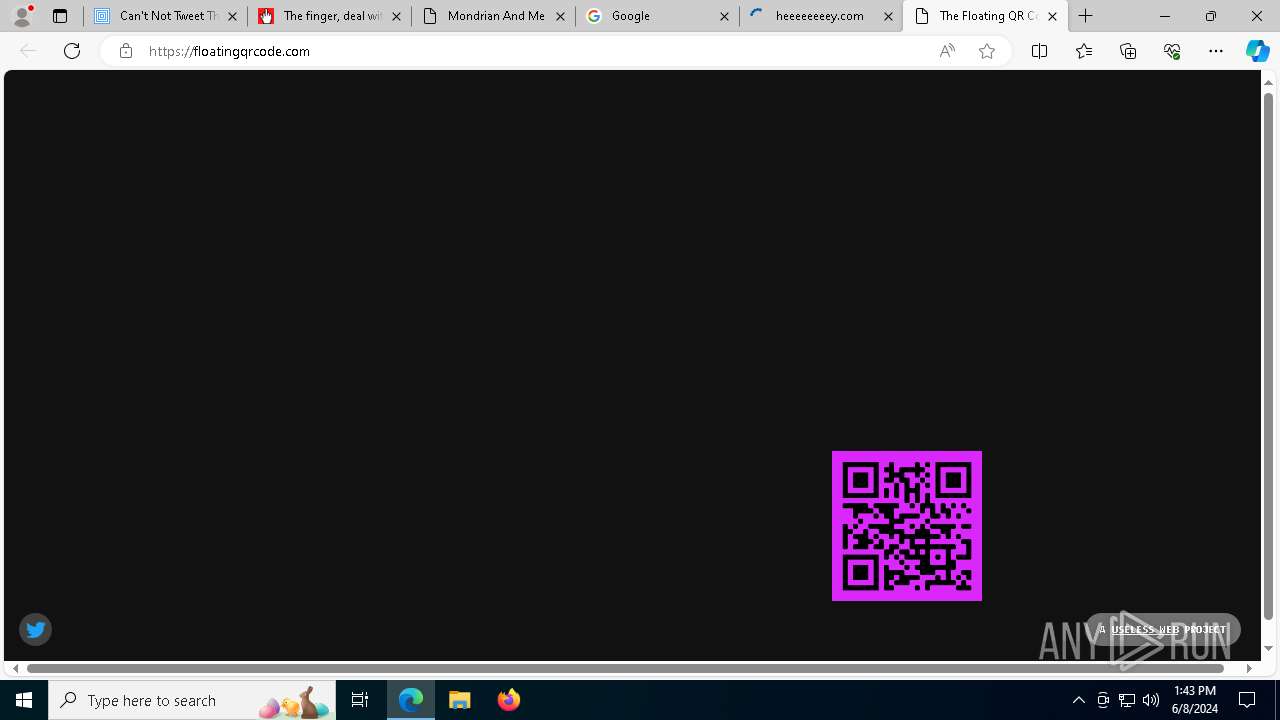Go back to previous page
This screenshot has width=1280, height=720.
click(28, 51)
